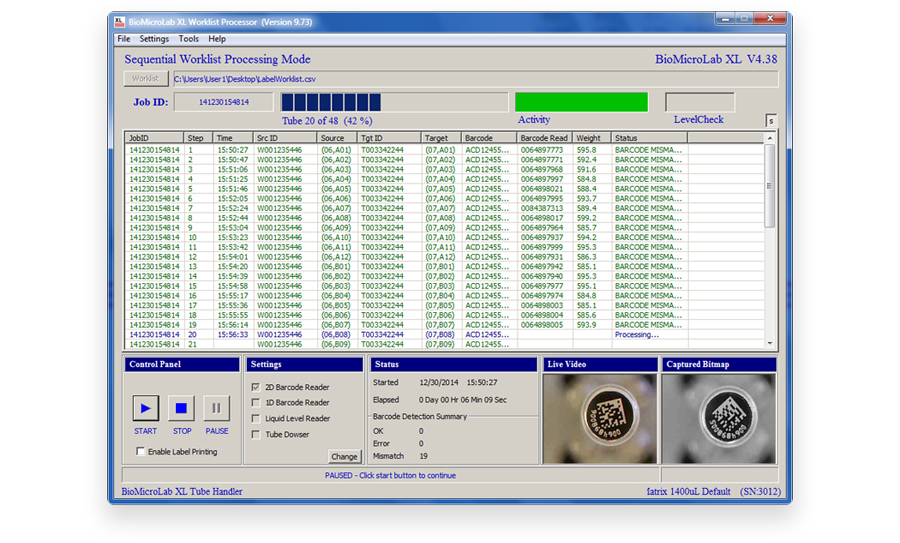Screen dimensions: 900x543
Task: Open the File menu
Action: click(124, 39)
